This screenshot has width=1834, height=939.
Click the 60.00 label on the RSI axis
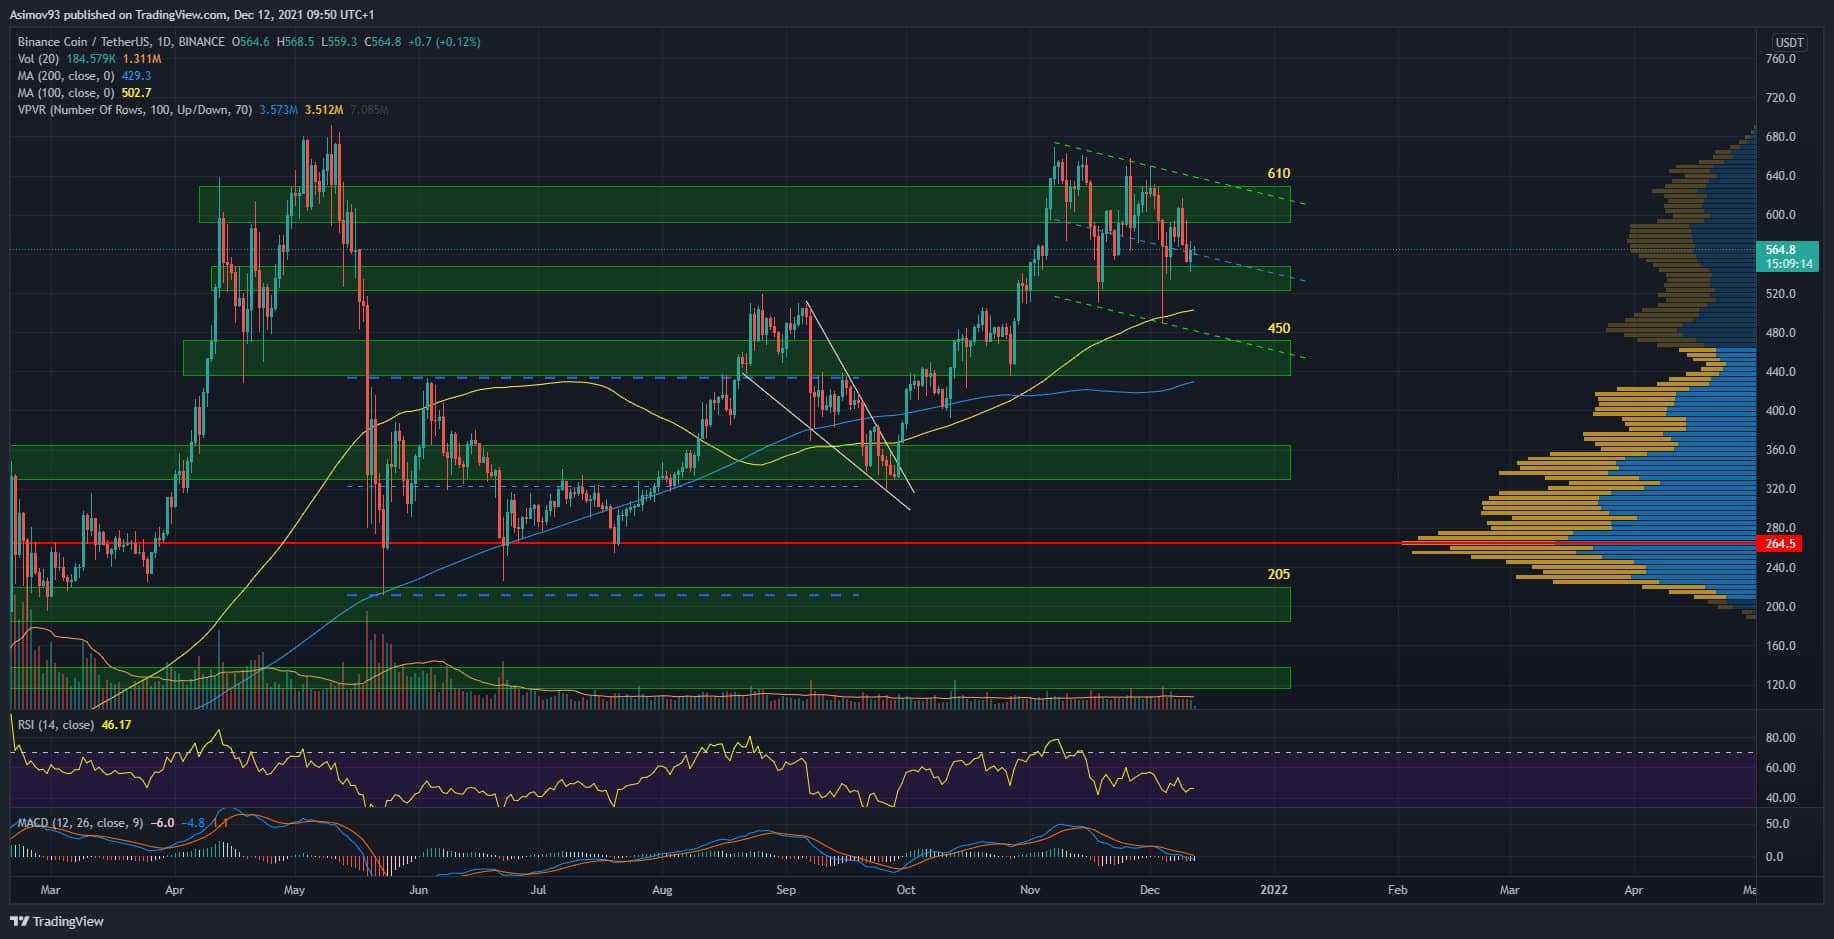1782,768
